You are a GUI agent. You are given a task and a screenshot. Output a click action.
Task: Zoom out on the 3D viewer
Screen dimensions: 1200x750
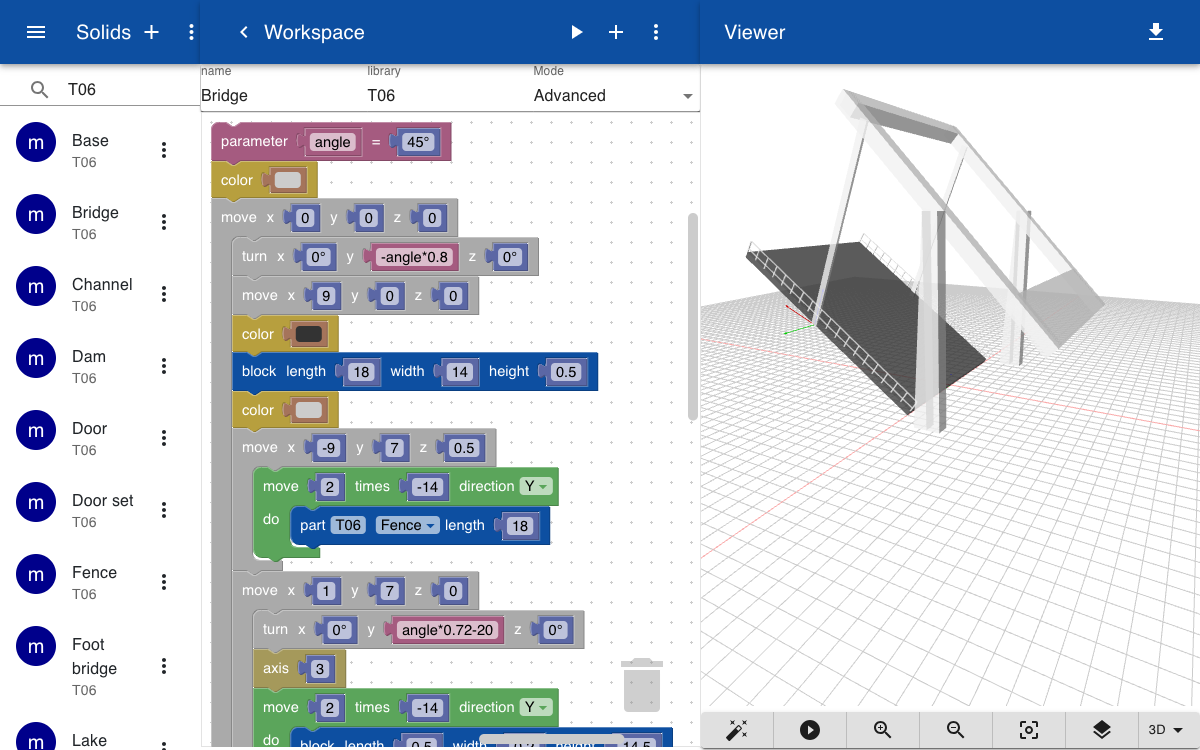(x=956, y=730)
